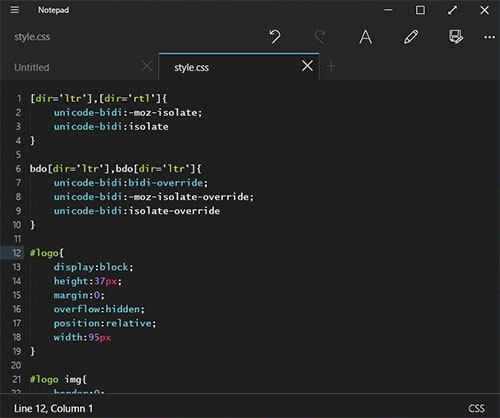Click the [dir='ltr'],[dir='rtl'] selector line

click(x=98, y=99)
